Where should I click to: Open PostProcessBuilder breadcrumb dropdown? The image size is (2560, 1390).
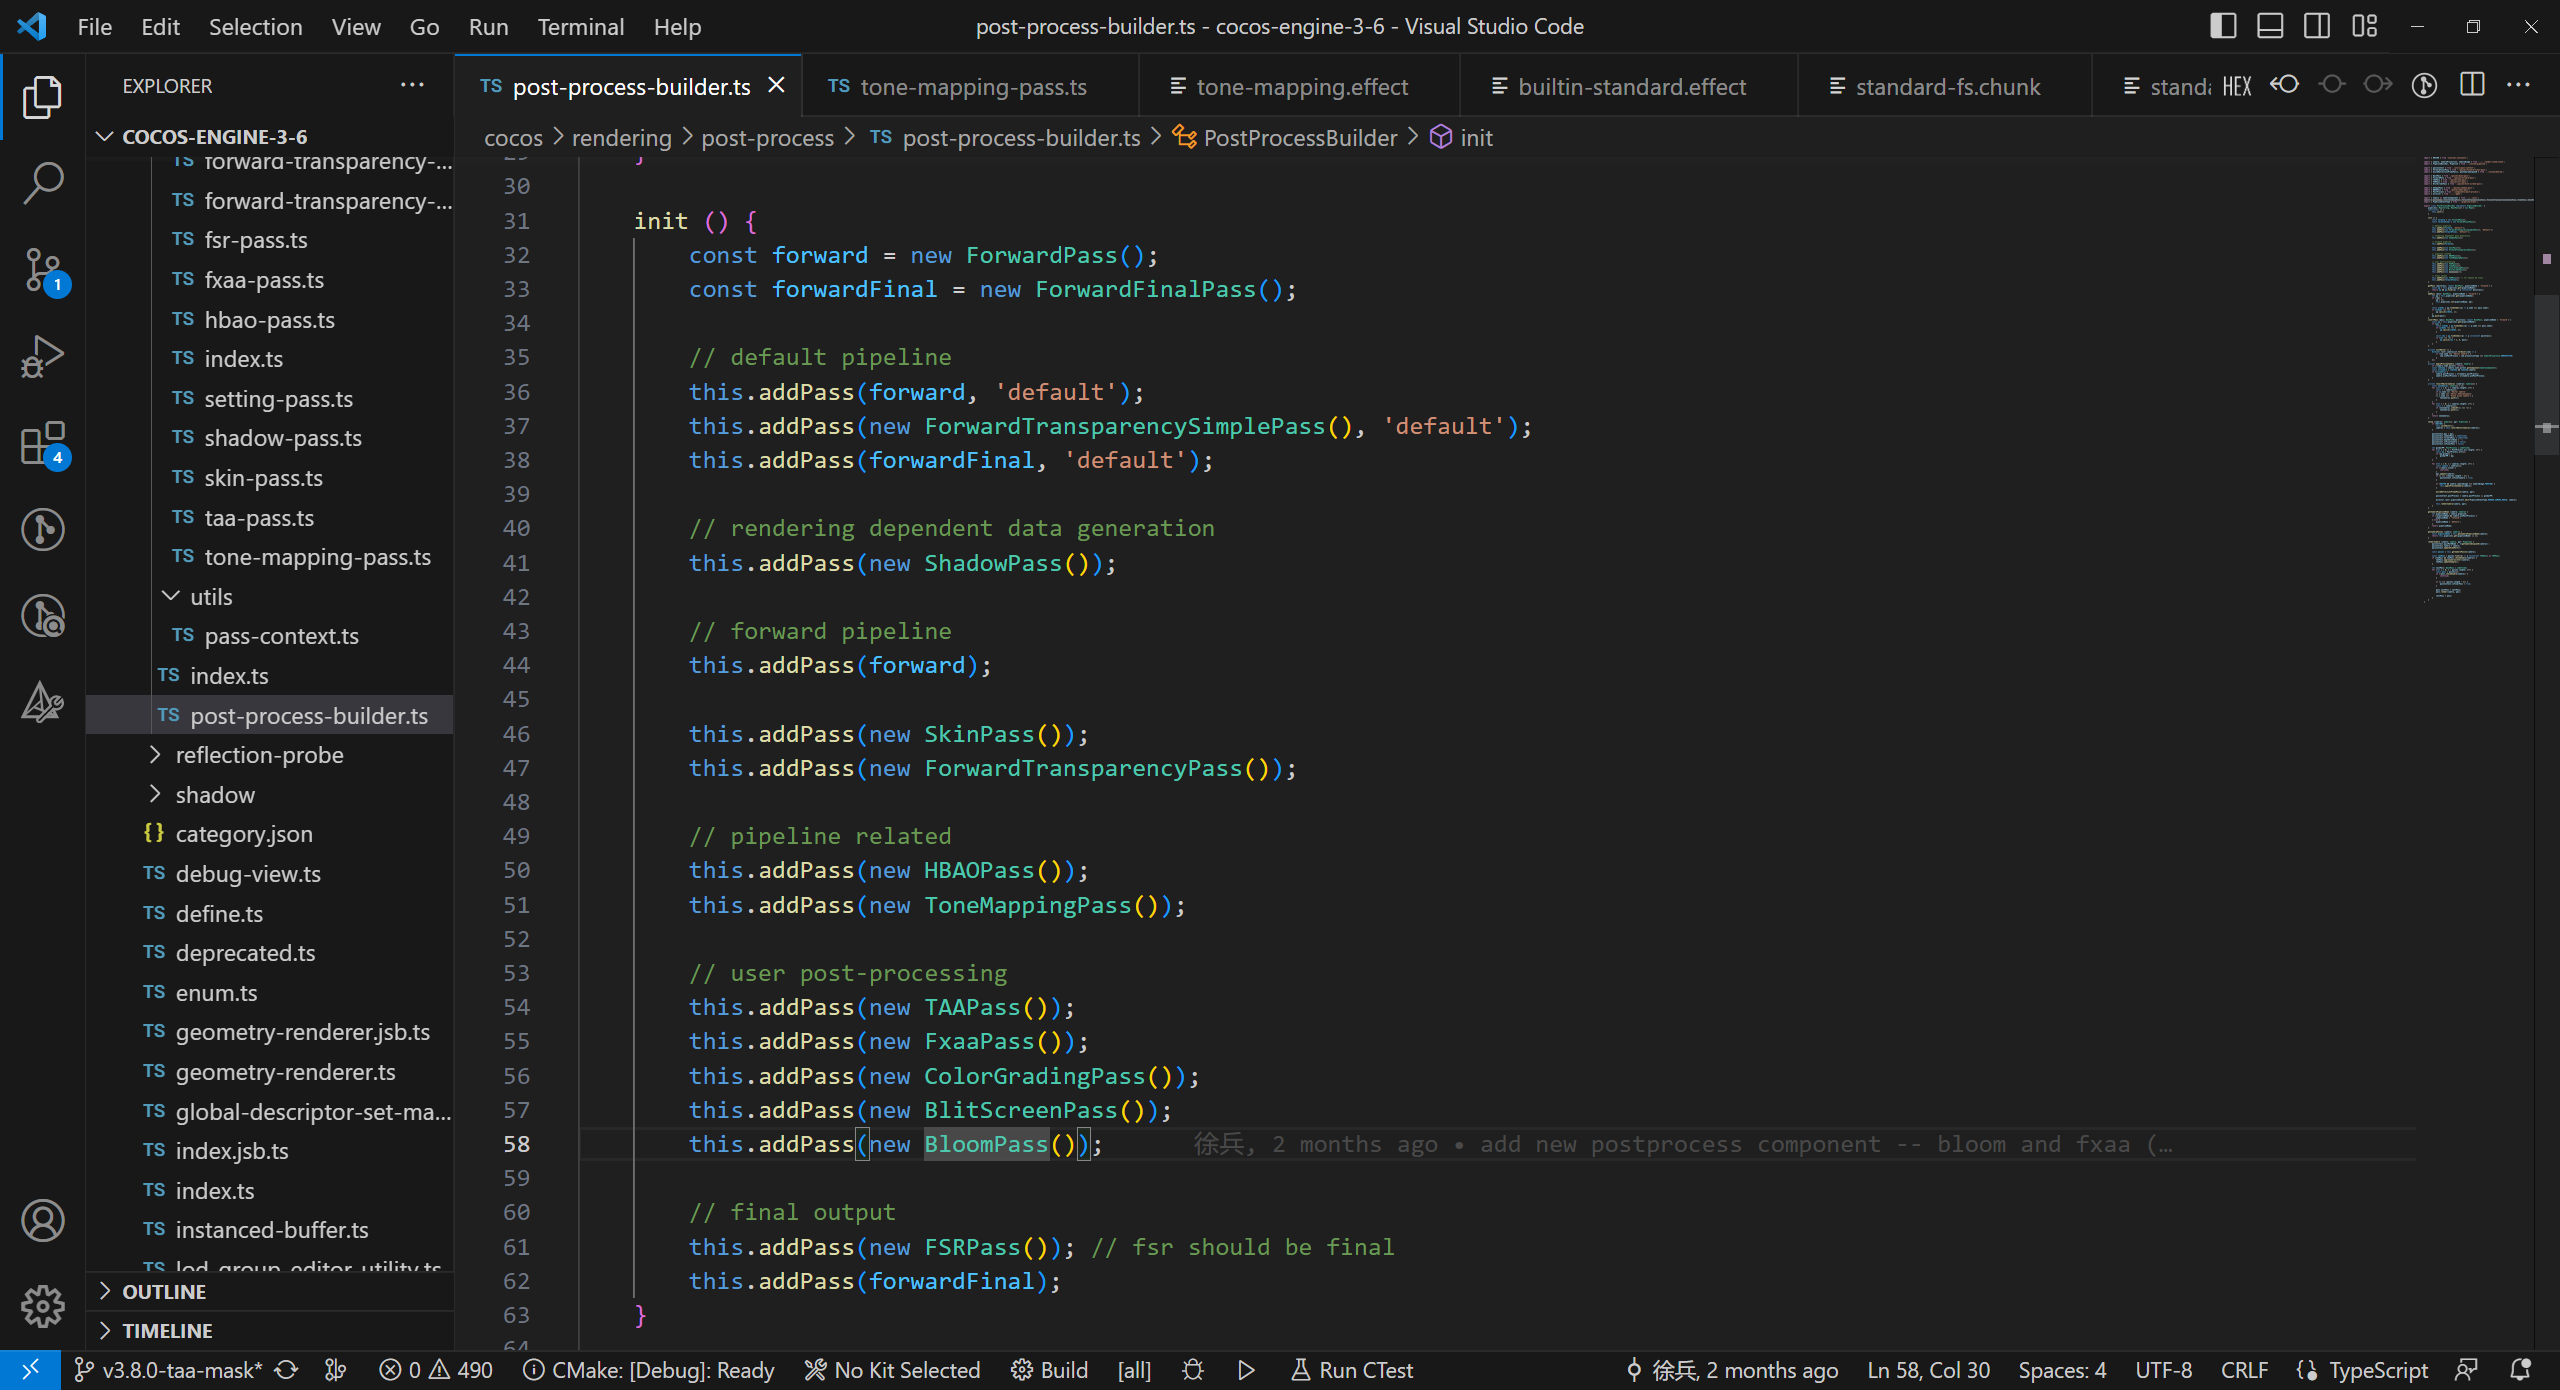(1285, 138)
